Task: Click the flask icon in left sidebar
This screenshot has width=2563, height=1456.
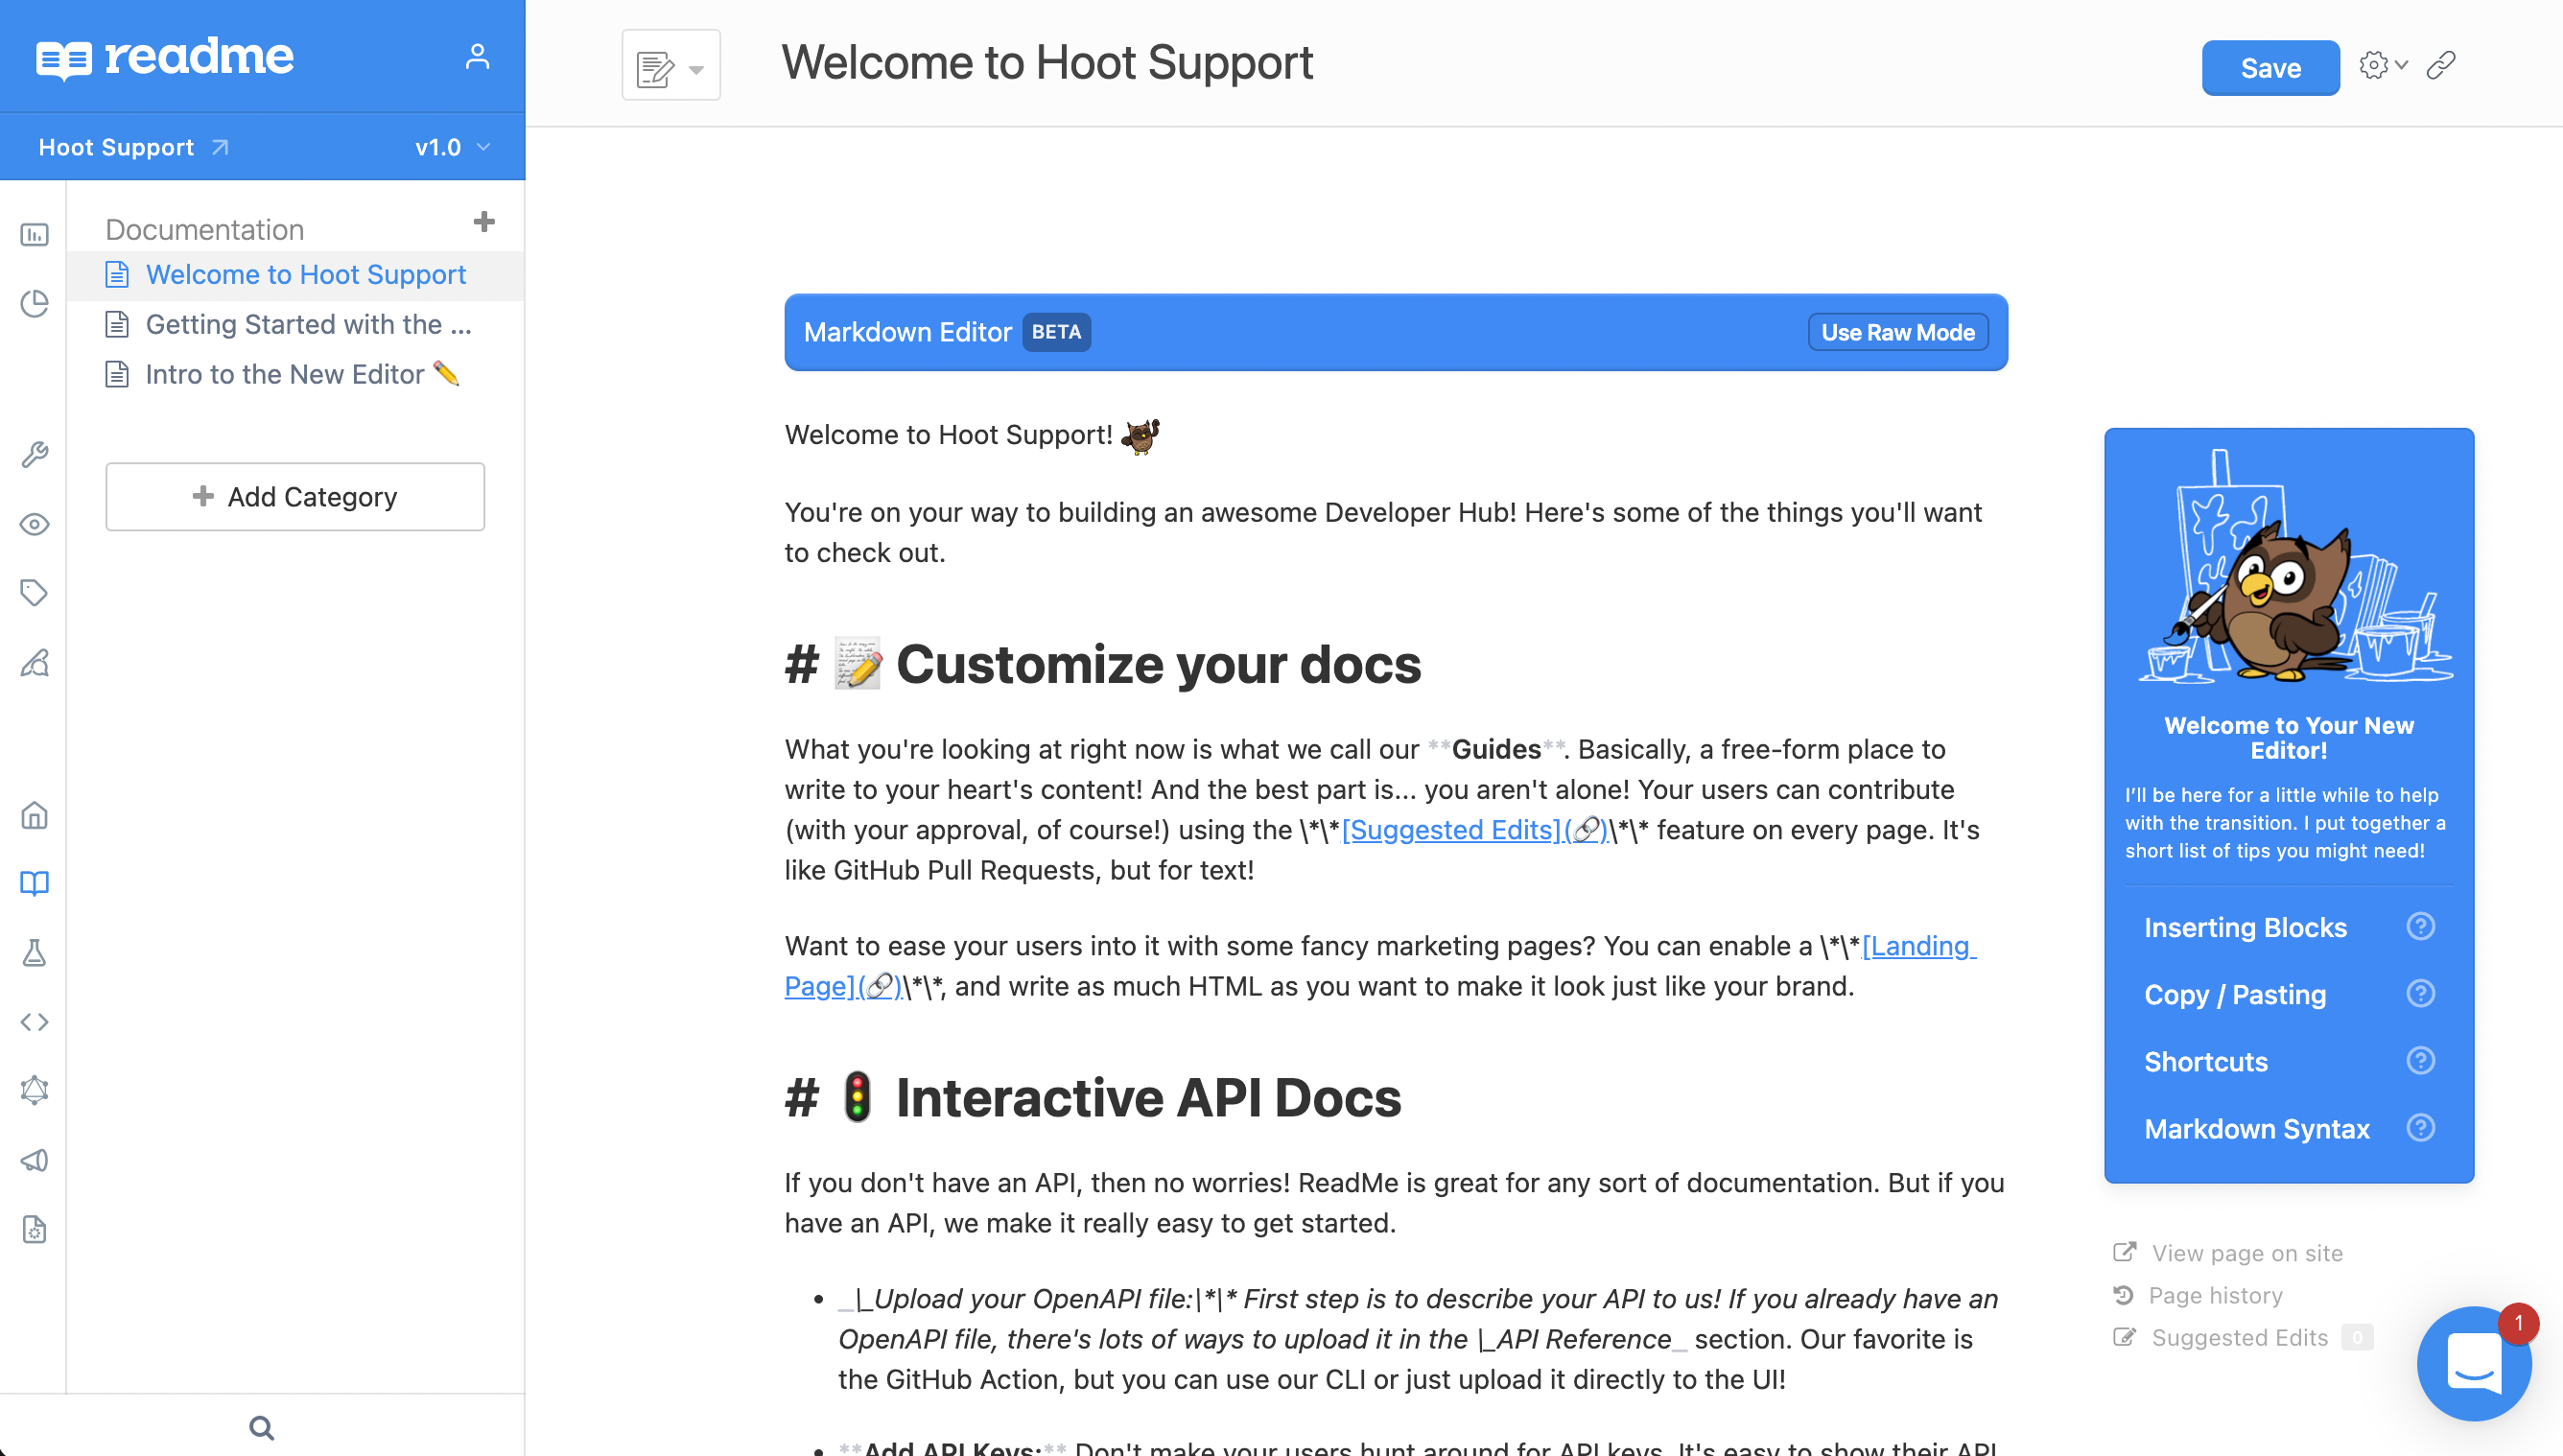Action: click(x=35, y=953)
